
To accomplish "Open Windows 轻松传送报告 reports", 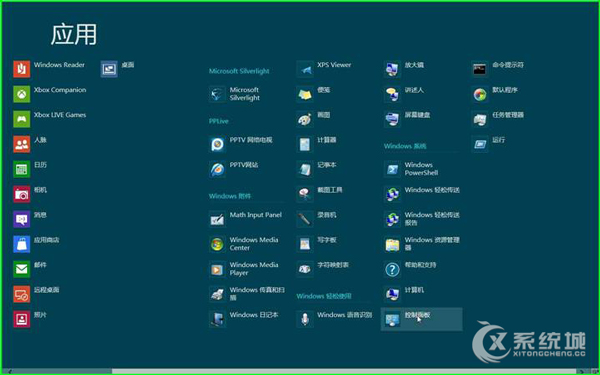I will tap(422, 219).
